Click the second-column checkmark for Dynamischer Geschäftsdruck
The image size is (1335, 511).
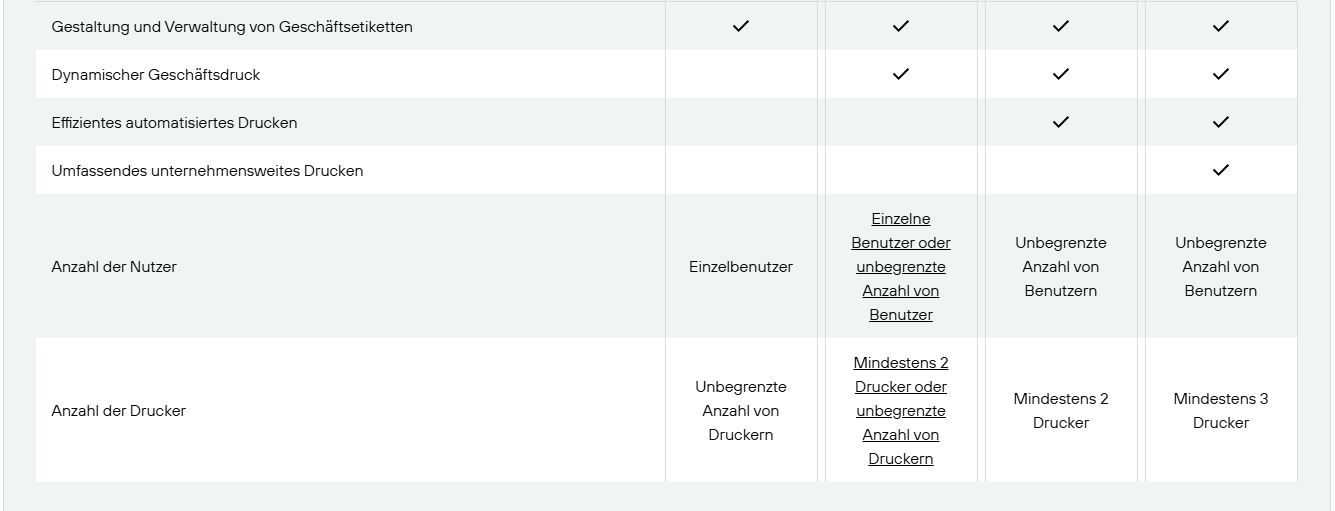pyautogui.click(x=901, y=74)
